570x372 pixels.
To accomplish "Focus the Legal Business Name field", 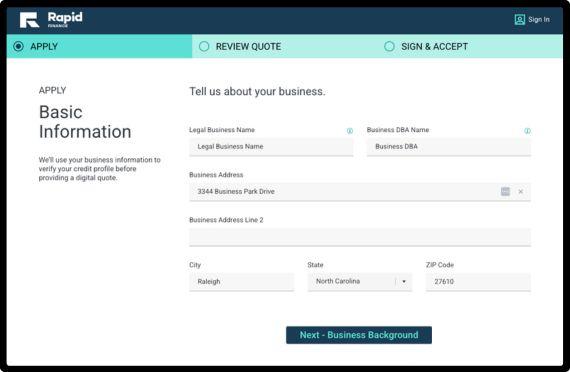I will pyautogui.click(x=271, y=147).
